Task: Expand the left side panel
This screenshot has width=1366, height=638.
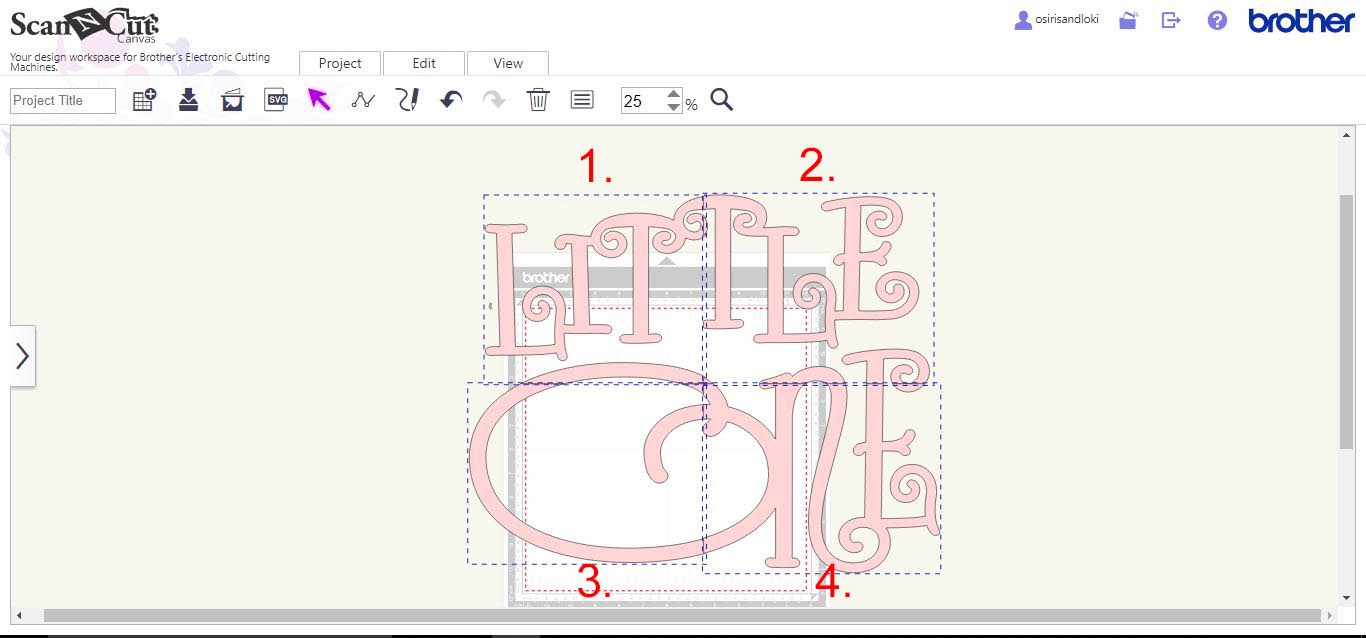Action: pos(22,355)
